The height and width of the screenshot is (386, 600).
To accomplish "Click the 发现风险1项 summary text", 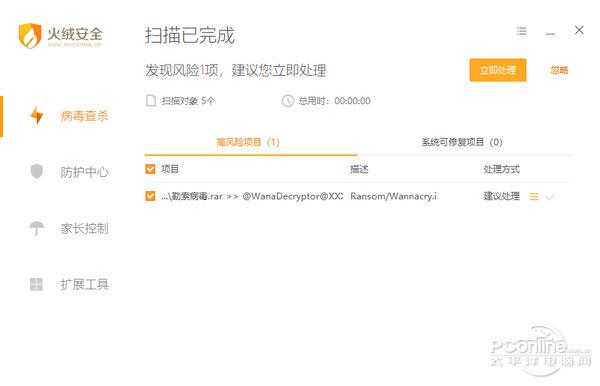I will (235, 70).
